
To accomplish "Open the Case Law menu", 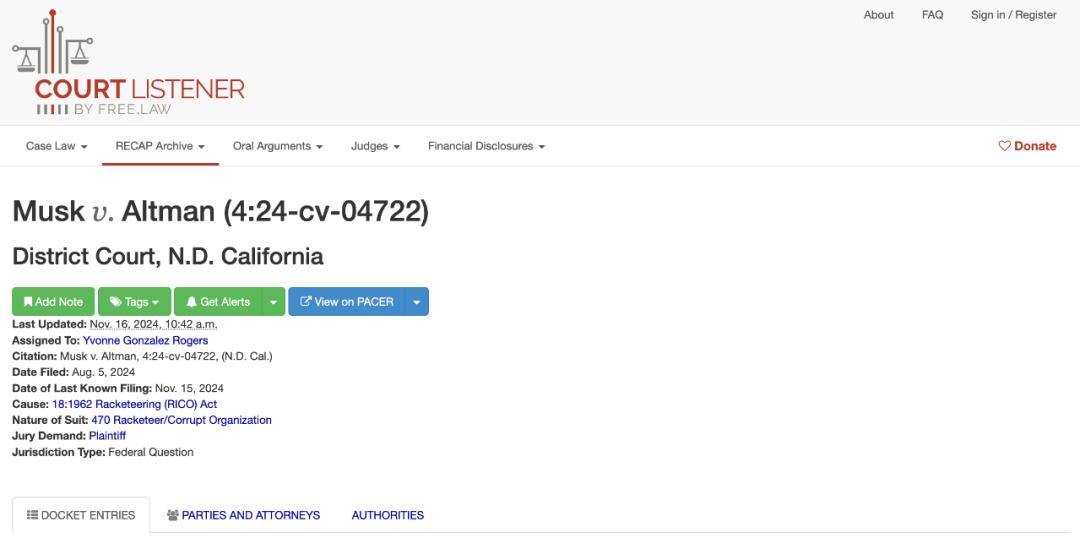I will pos(56,146).
